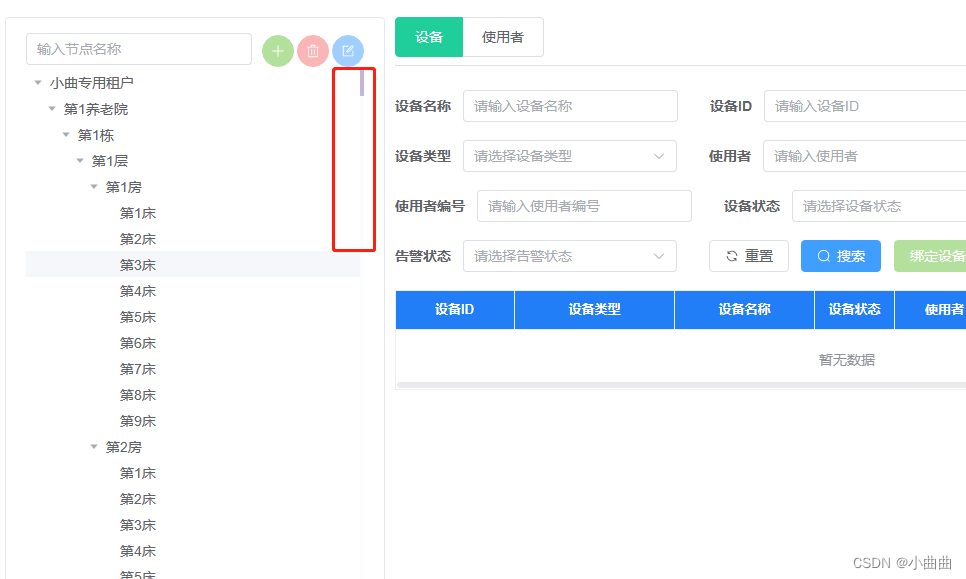Click the 使用者 table column header
This screenshot has width=966, height=579.
click(x=931, y=310)
